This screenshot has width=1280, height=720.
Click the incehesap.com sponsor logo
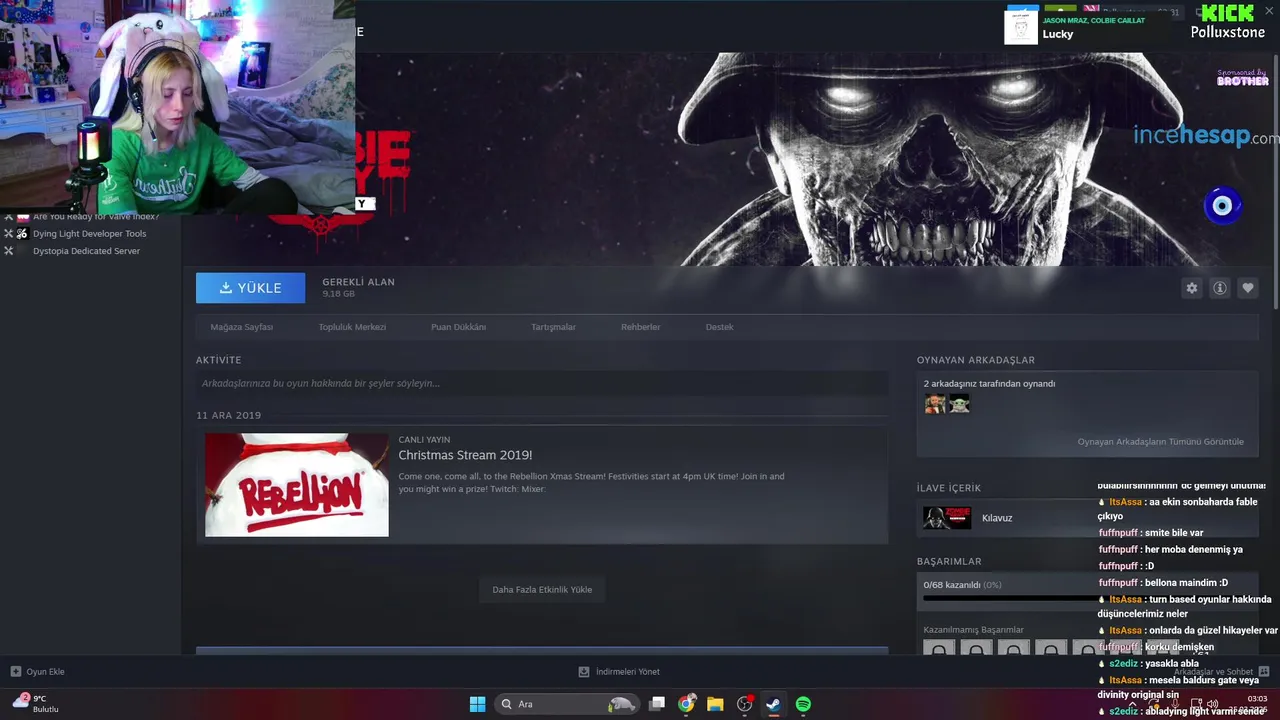(1205, 135)
